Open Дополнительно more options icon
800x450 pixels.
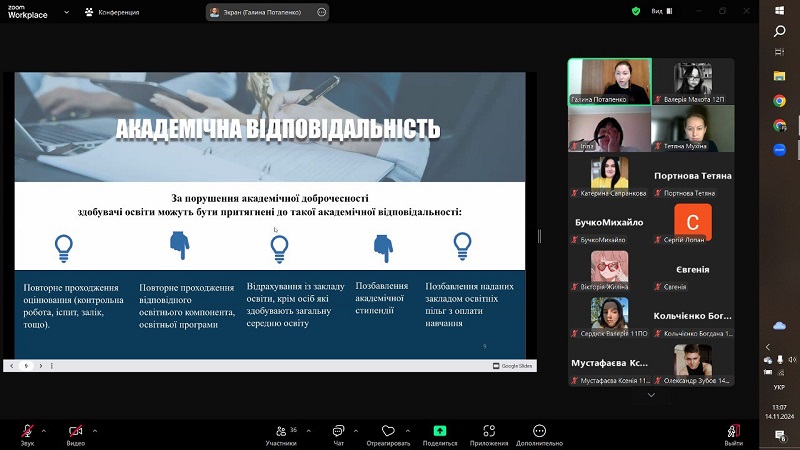[539, 431]
